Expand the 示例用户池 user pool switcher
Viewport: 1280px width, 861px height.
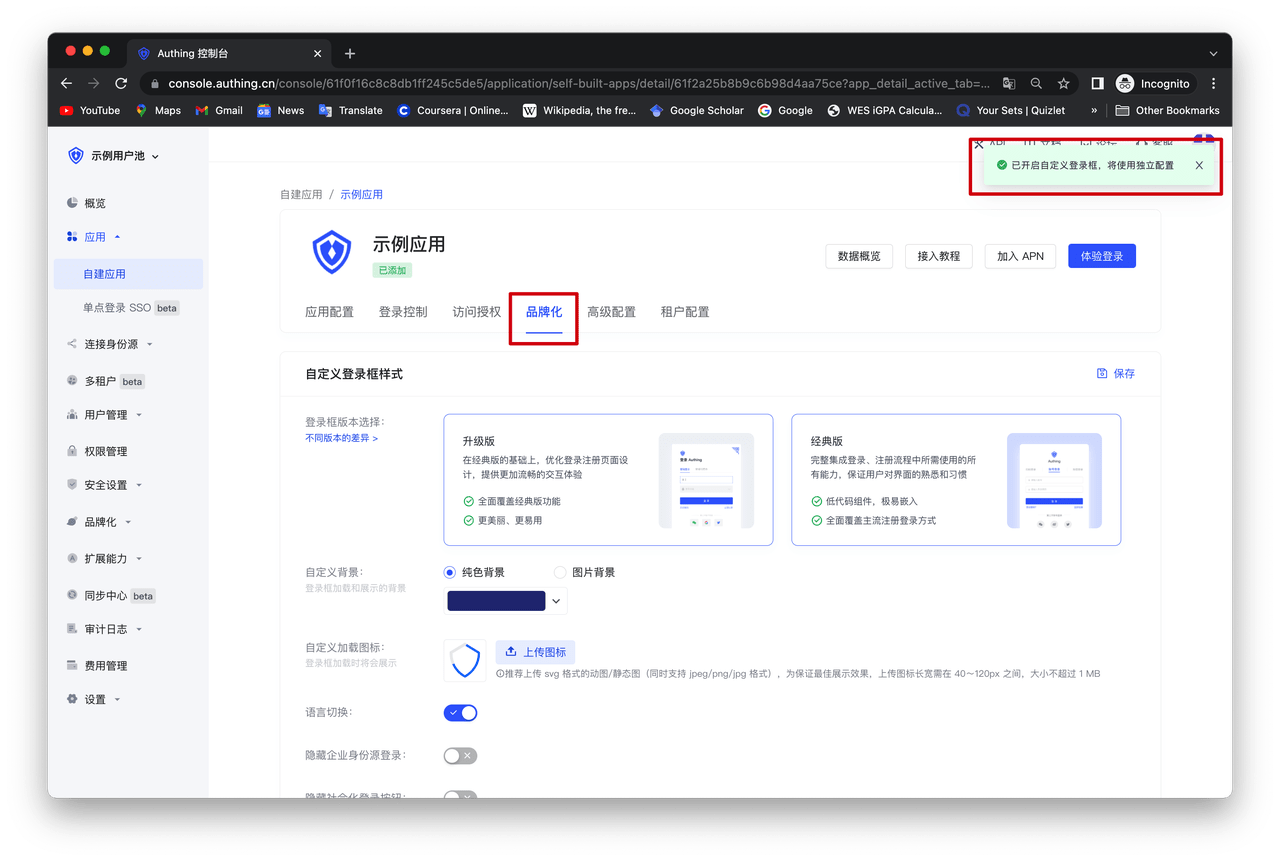(x=114, y=156)
